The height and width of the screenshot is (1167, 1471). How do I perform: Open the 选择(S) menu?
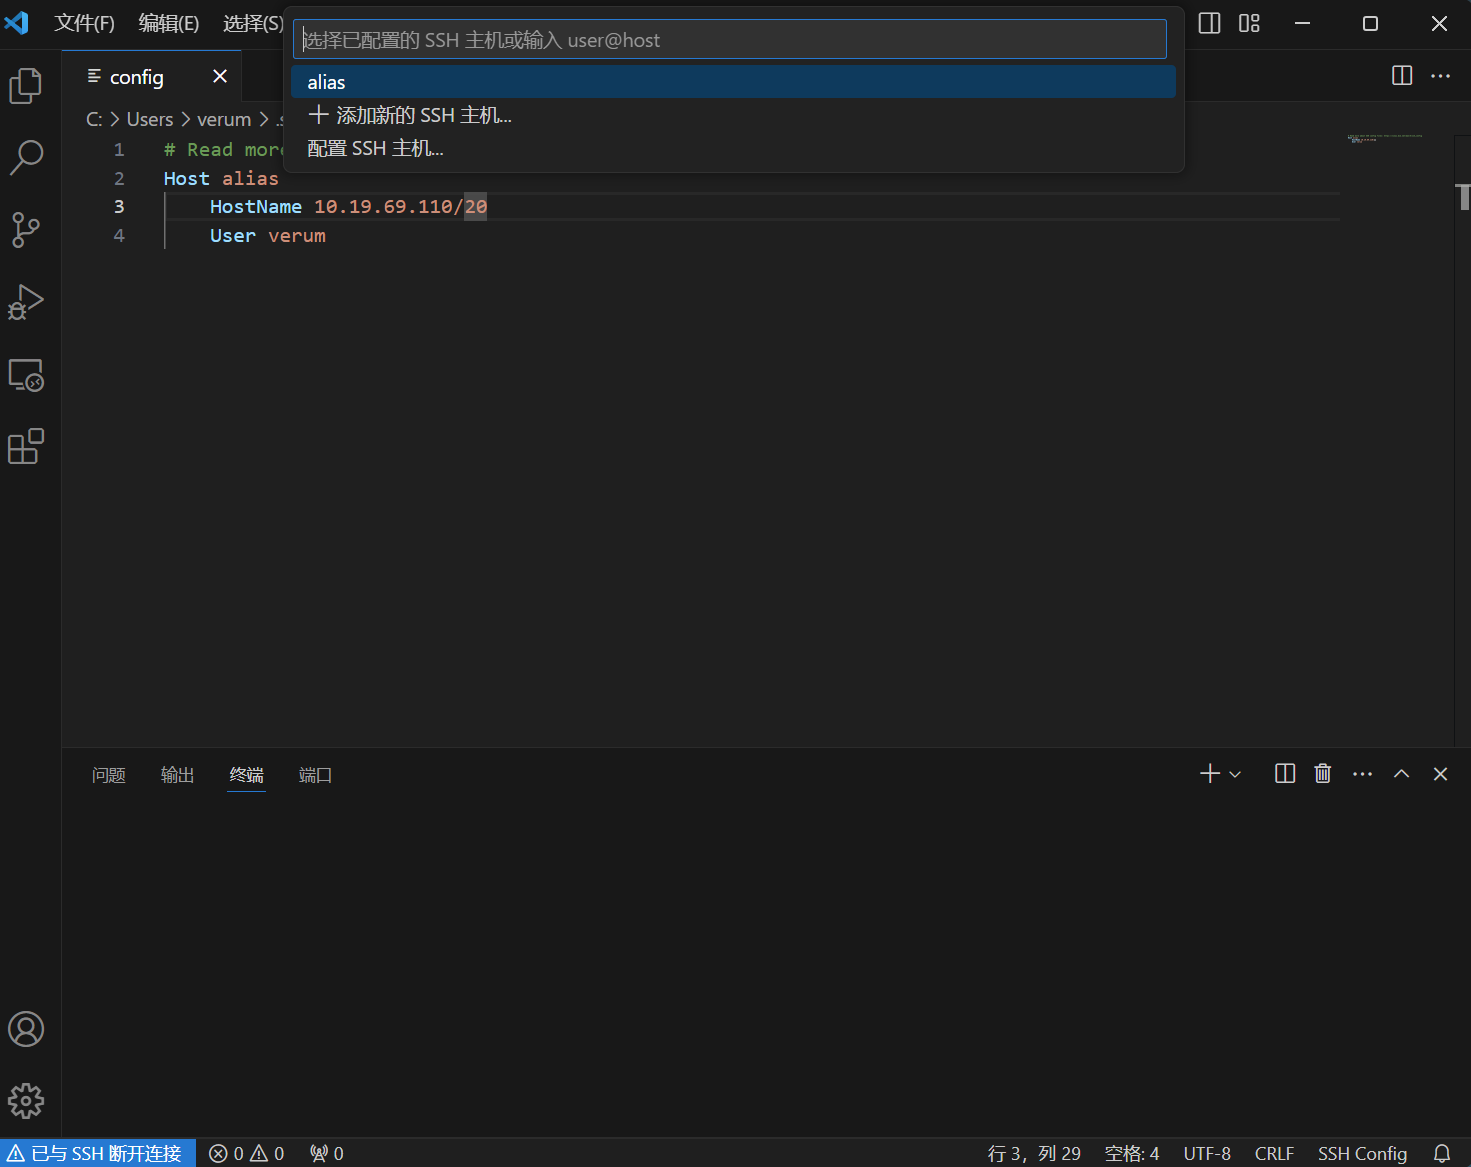(x=253, y=23)
